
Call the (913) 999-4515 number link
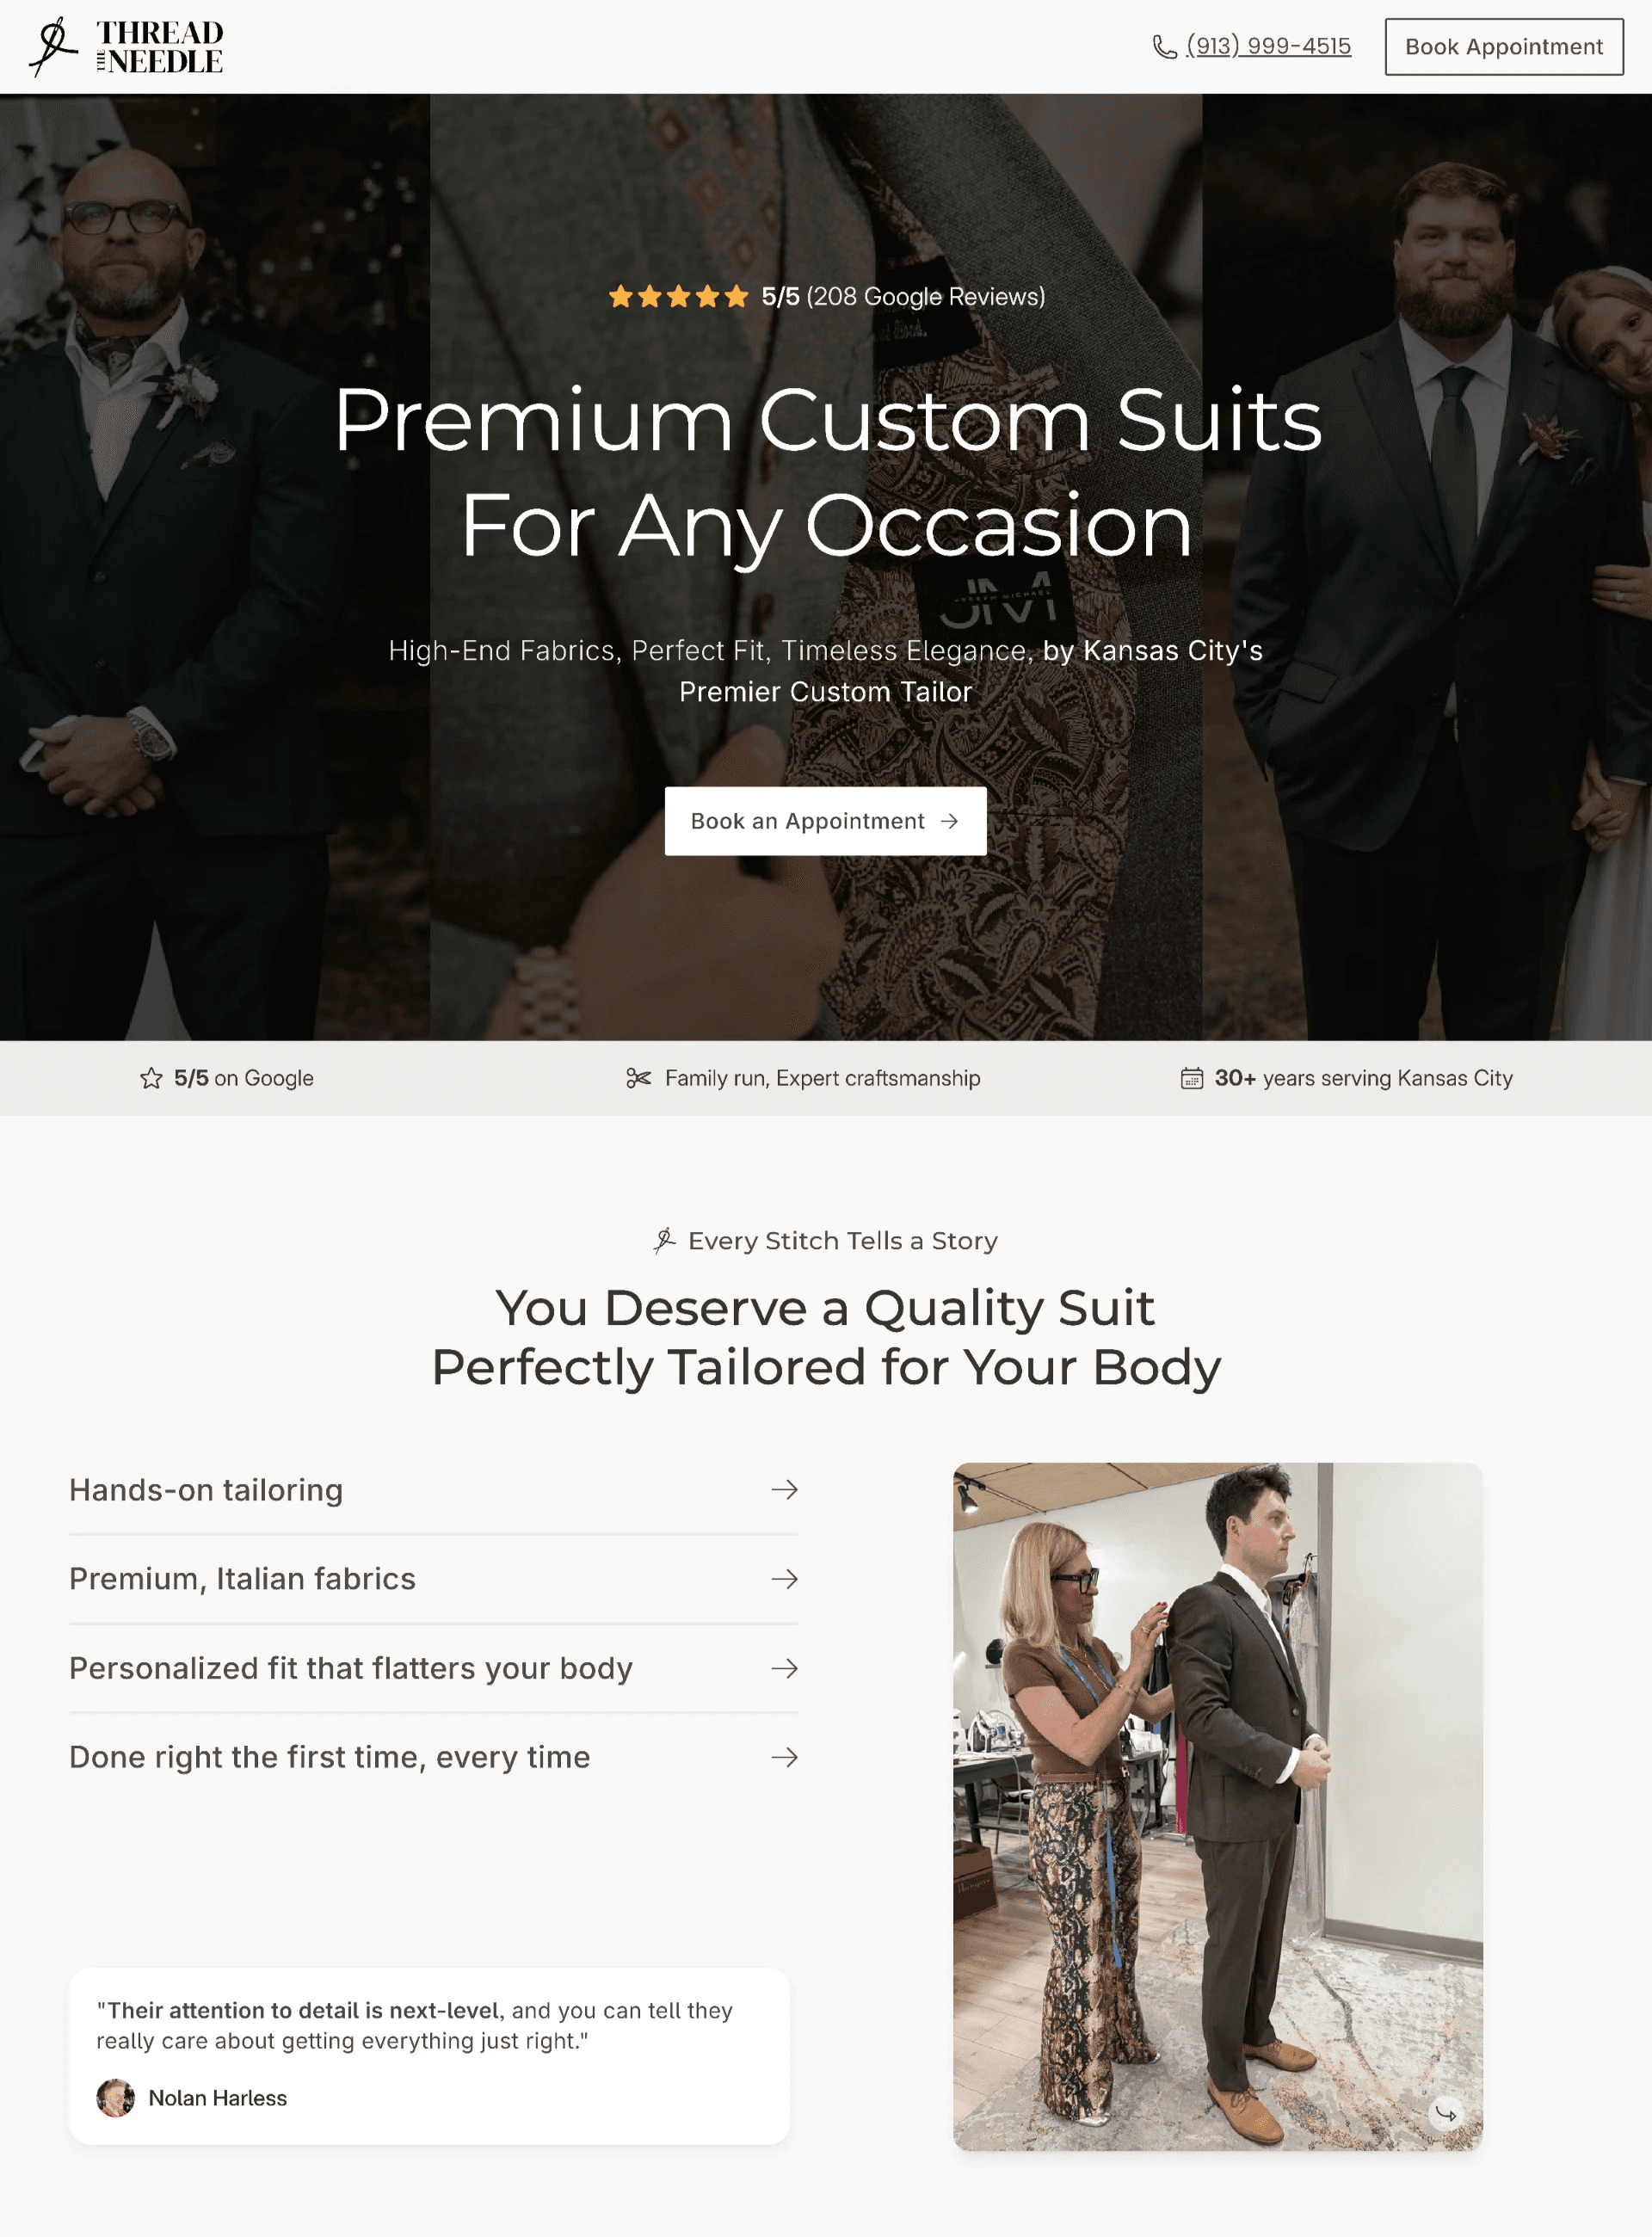tap(1268, 46)
